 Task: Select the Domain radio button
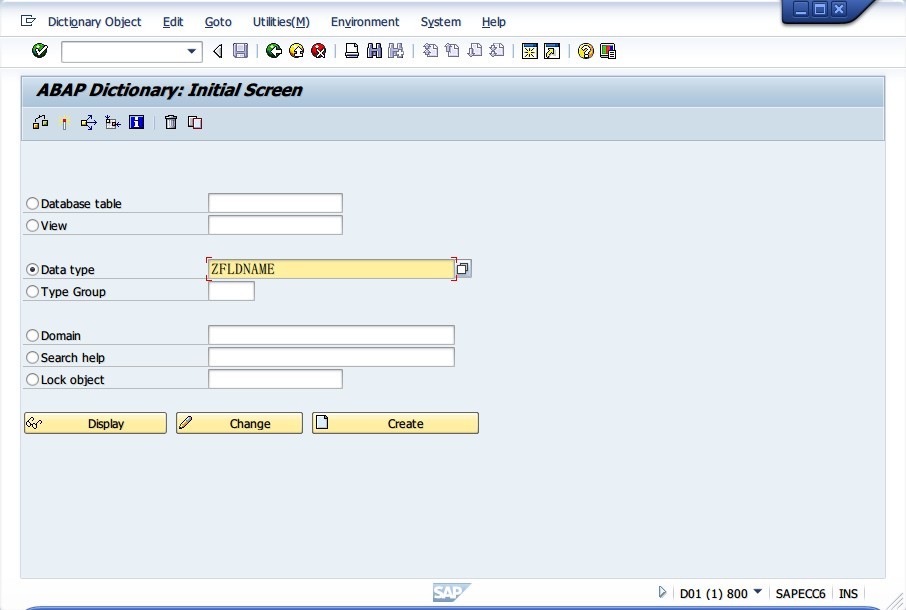coord(32,335)
